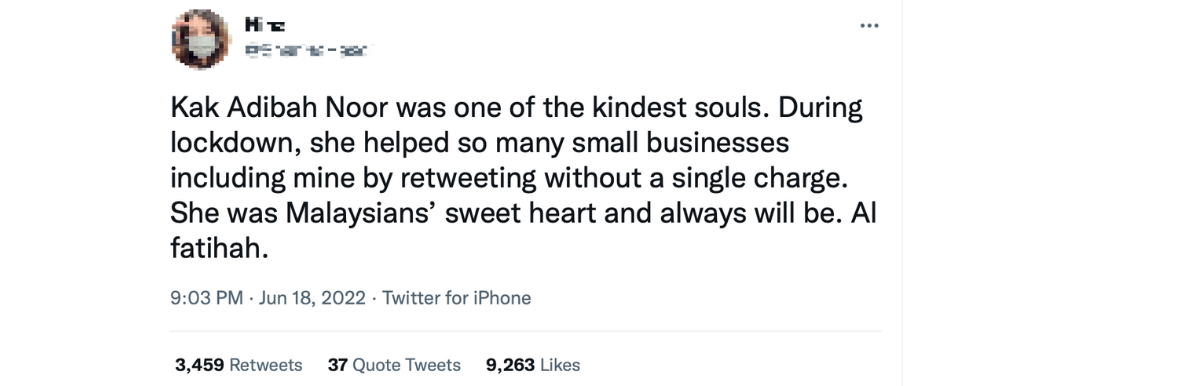1182x386 pixels.
Task: Open the Quote Tweets list
Action: tap(406, 365)
